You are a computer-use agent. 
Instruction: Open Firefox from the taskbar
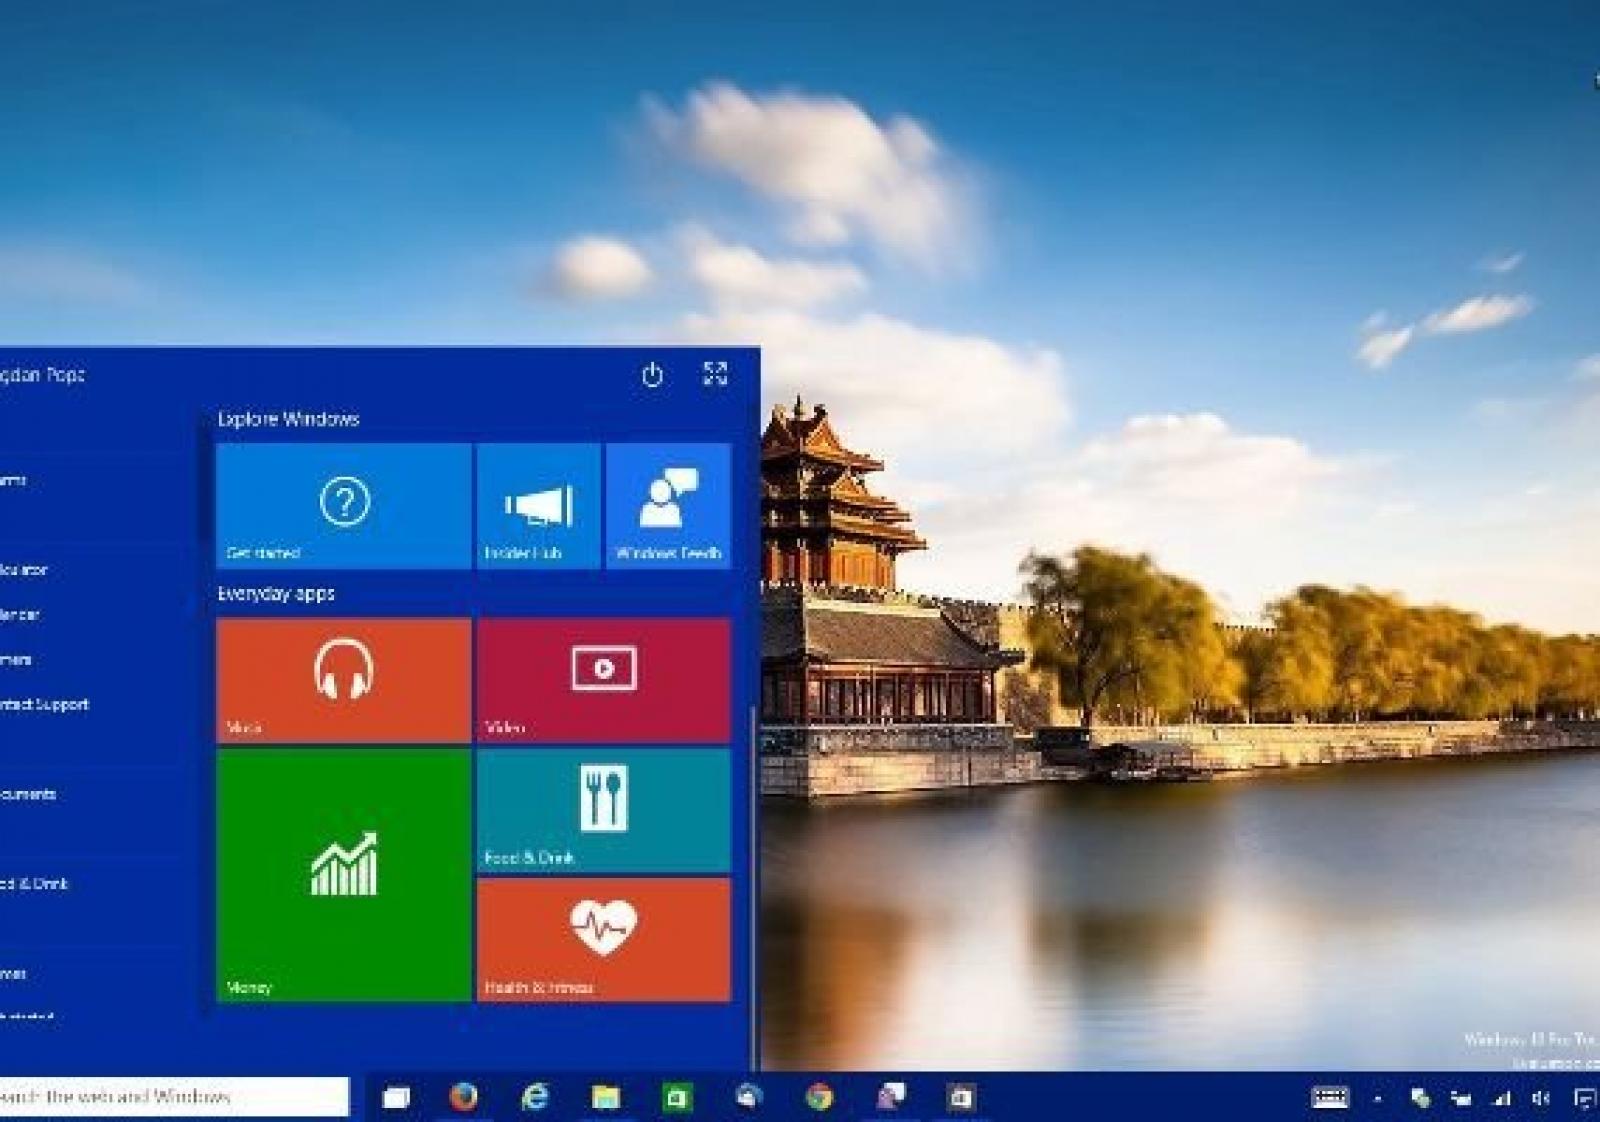[463, 1097]
